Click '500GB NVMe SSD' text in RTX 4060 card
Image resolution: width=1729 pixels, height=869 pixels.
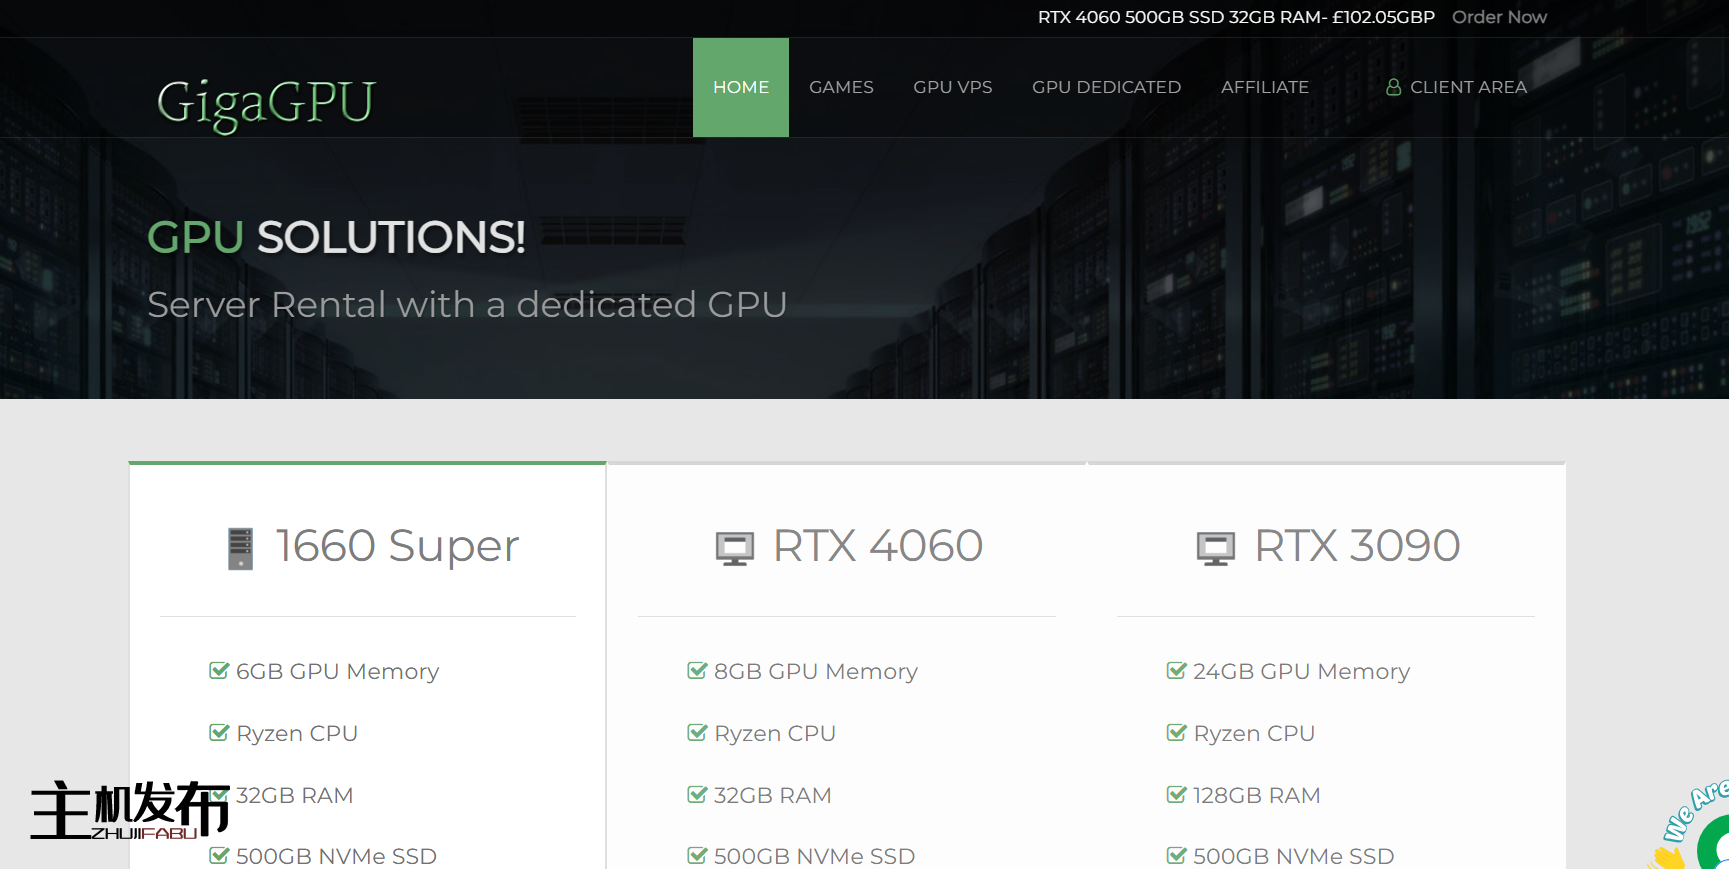pyautogui.click(x=814, y=856)
